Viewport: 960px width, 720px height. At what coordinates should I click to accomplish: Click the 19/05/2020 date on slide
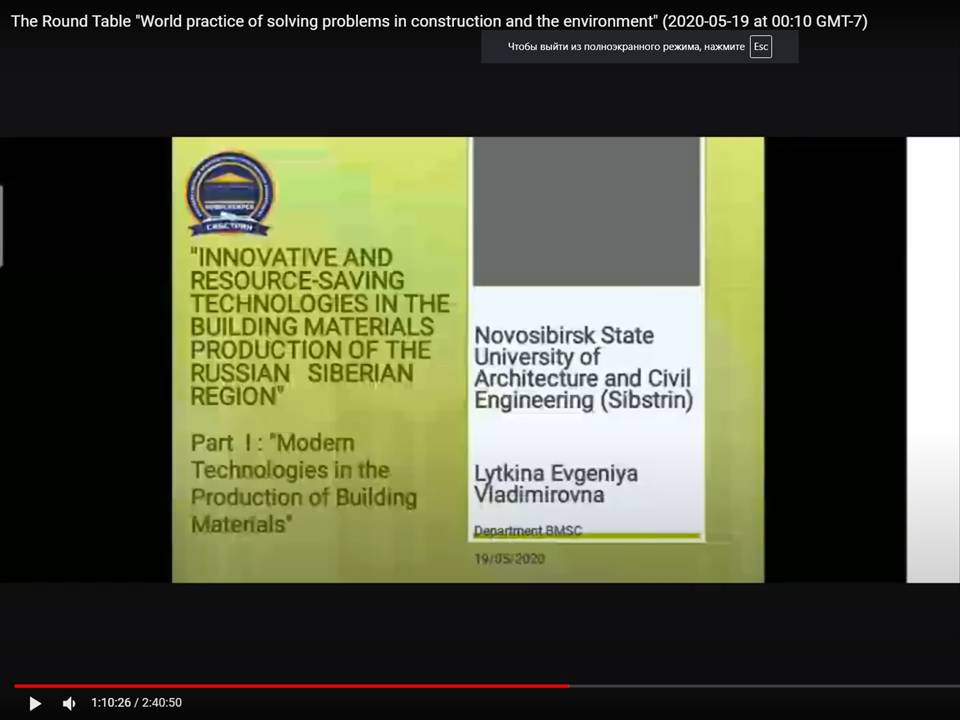[x=509, y=558]
